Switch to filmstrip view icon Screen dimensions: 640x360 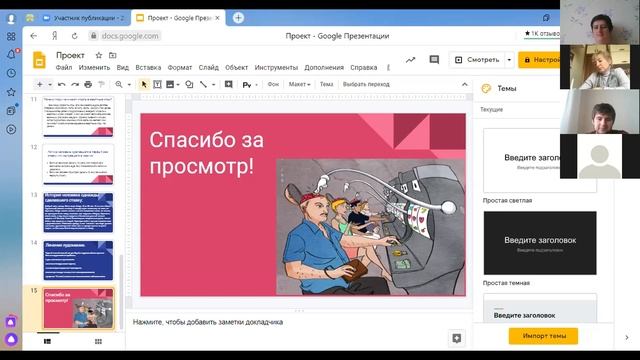[x=47, y=341]
